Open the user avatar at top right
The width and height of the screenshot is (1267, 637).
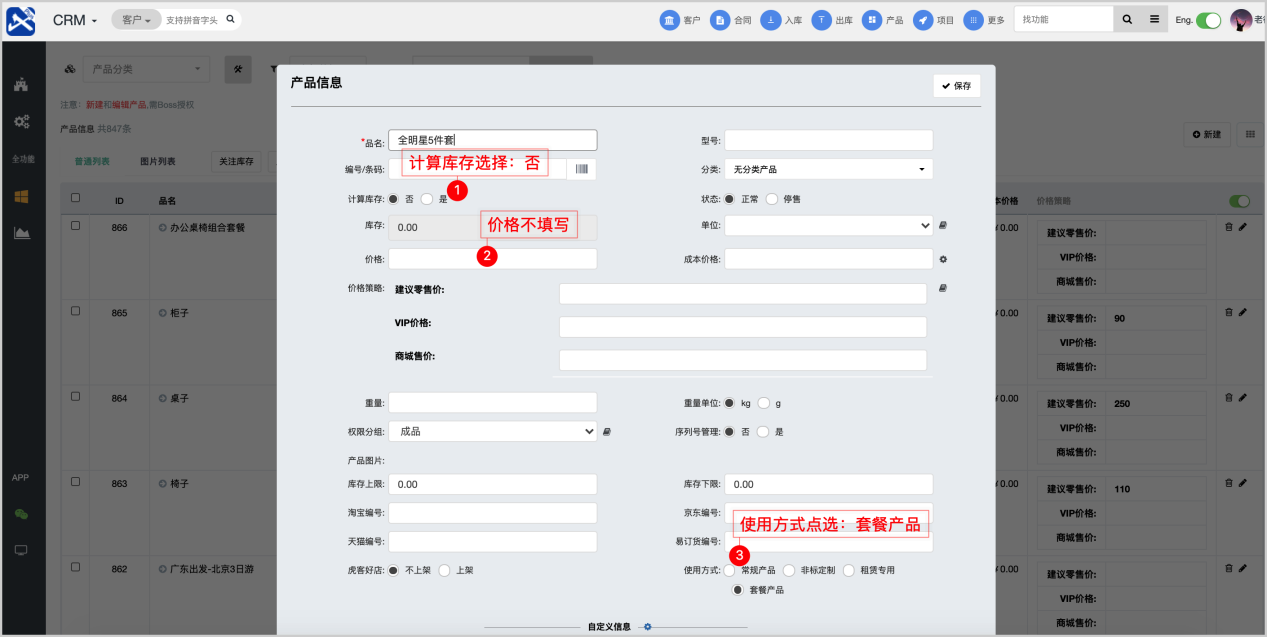point(1241,20)
